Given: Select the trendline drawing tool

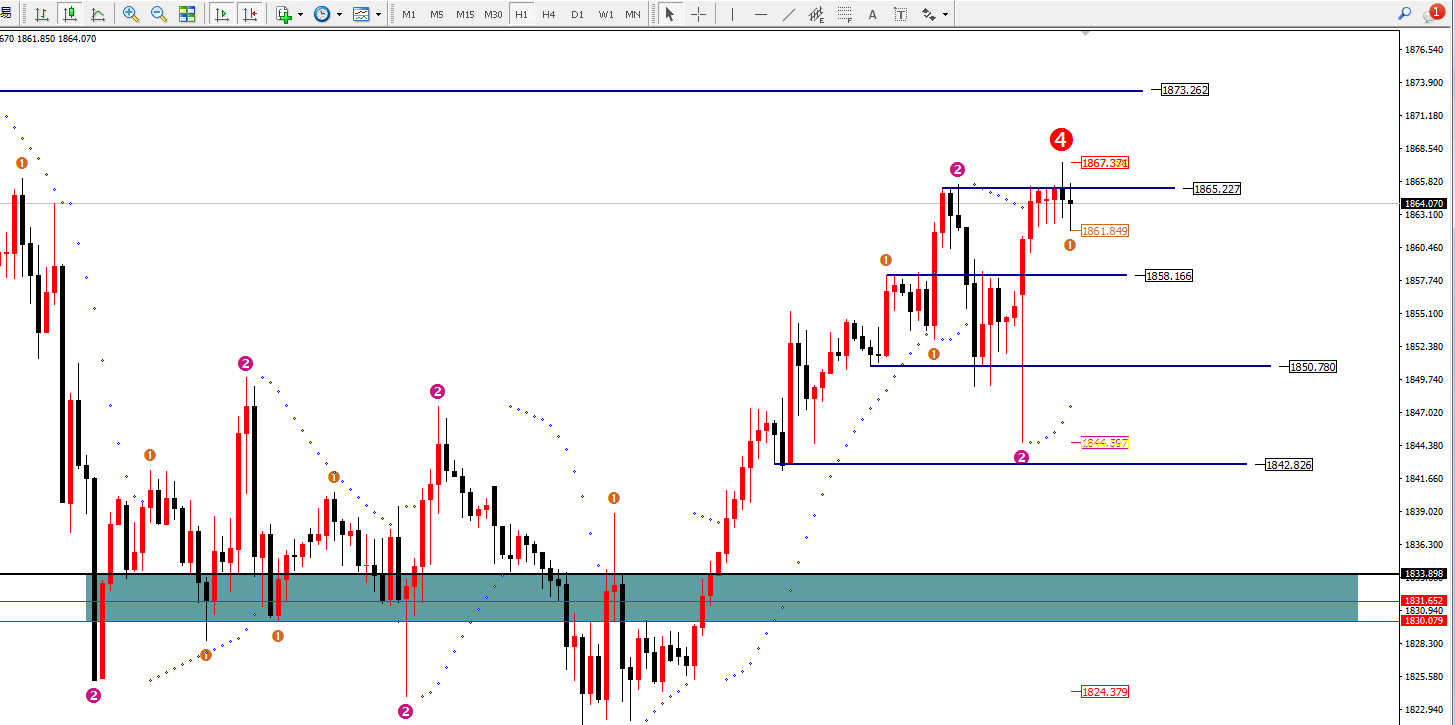Looking at the screenshot, I should click(788, 14).
